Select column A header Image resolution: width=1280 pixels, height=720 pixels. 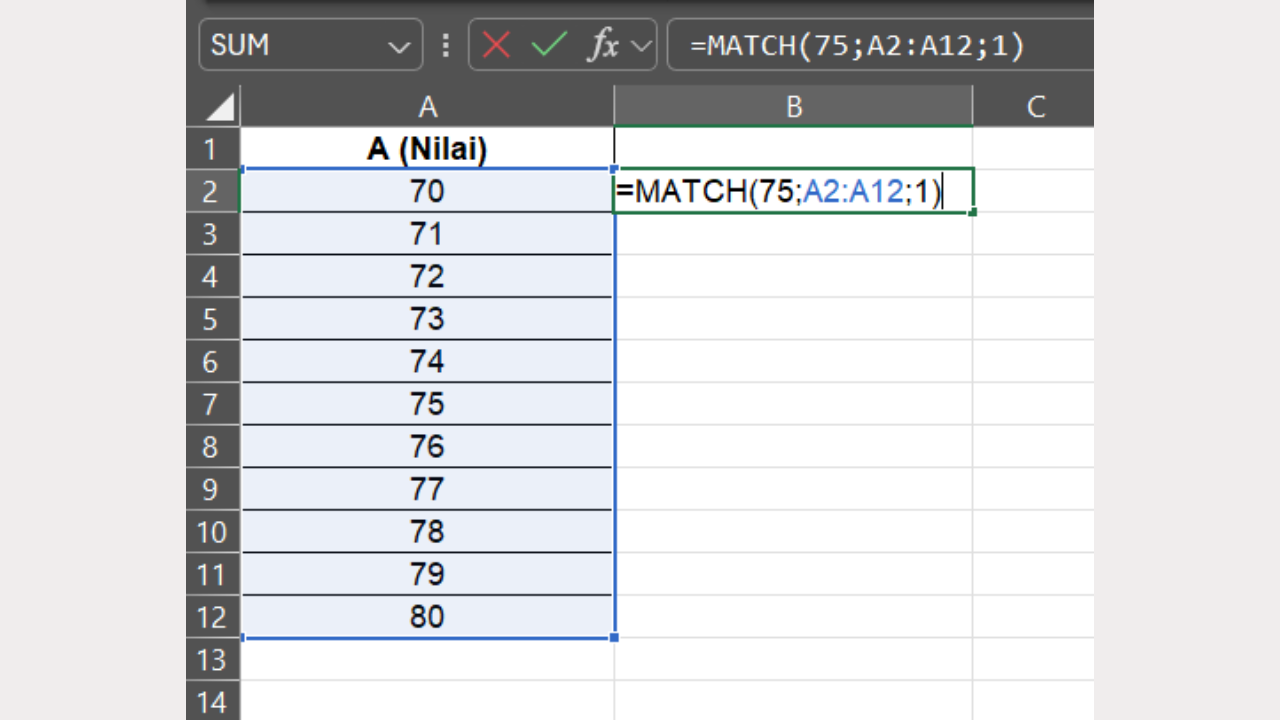[427, 106]
